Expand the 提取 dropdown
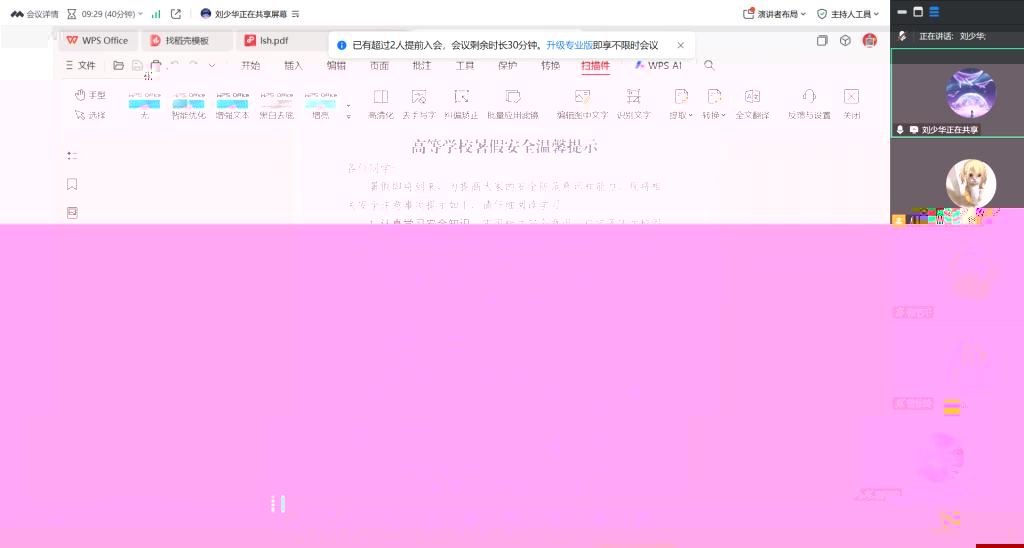The width and height of the screenshot is (1024, 548). 681,115
